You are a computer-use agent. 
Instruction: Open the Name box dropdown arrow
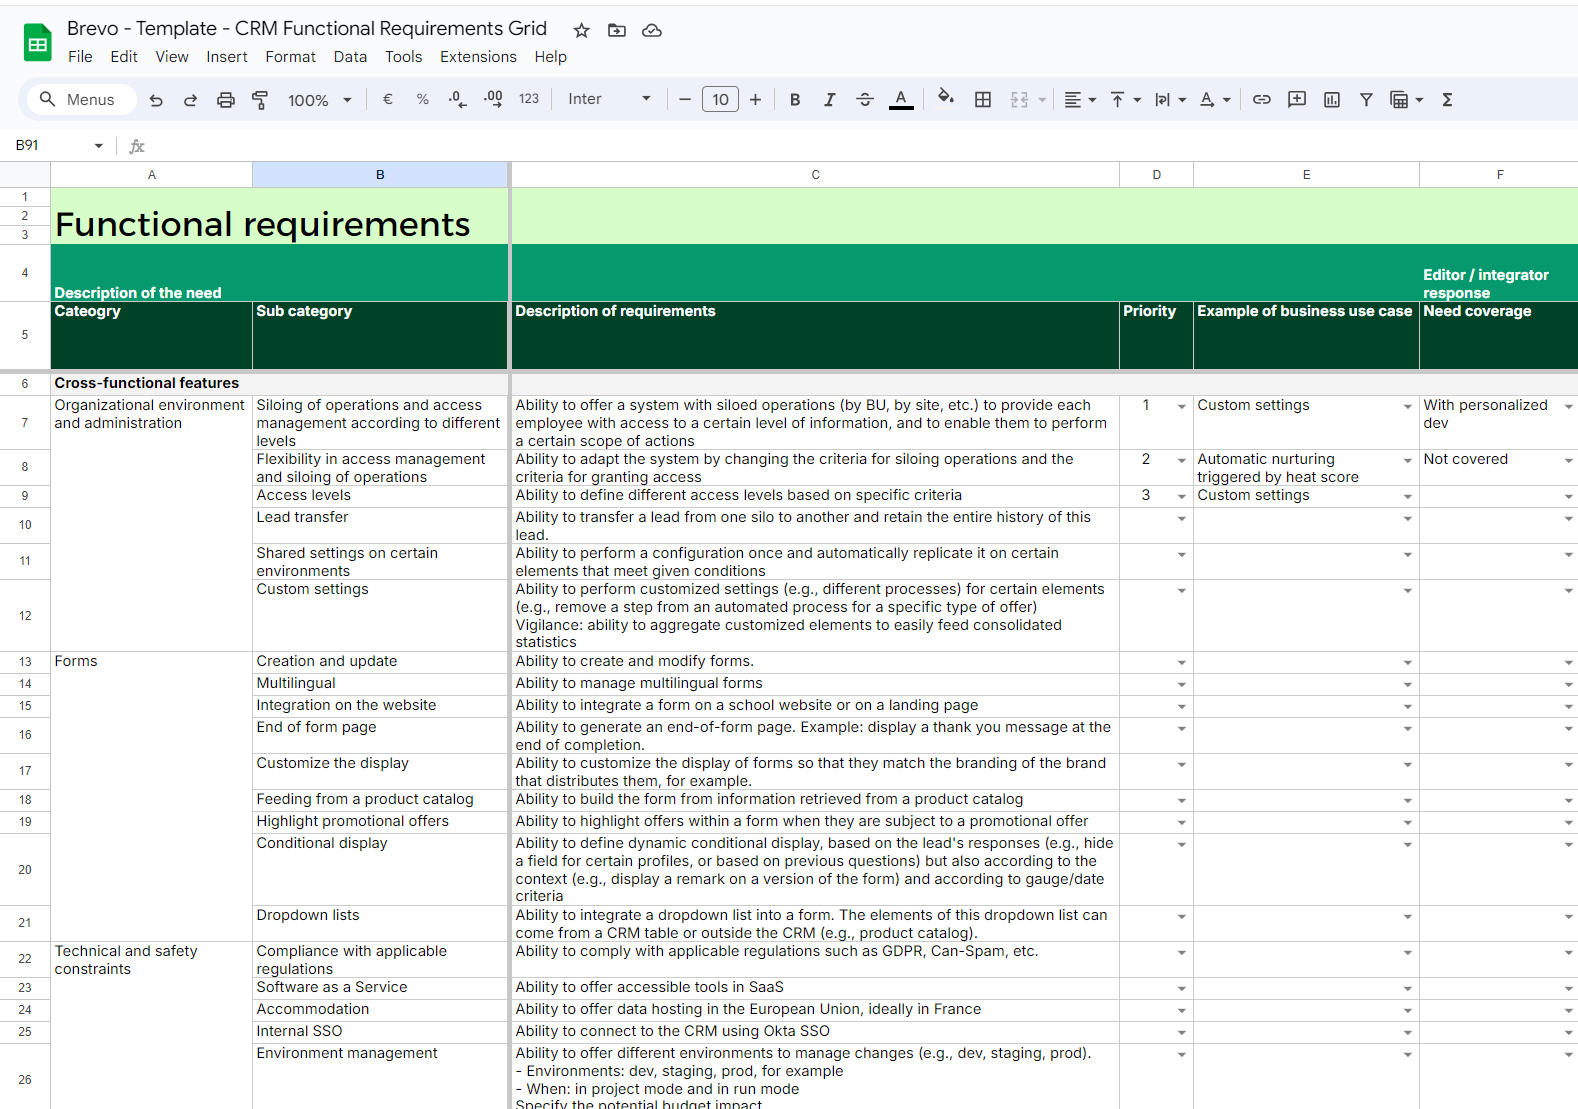click(x=99, y=146)
